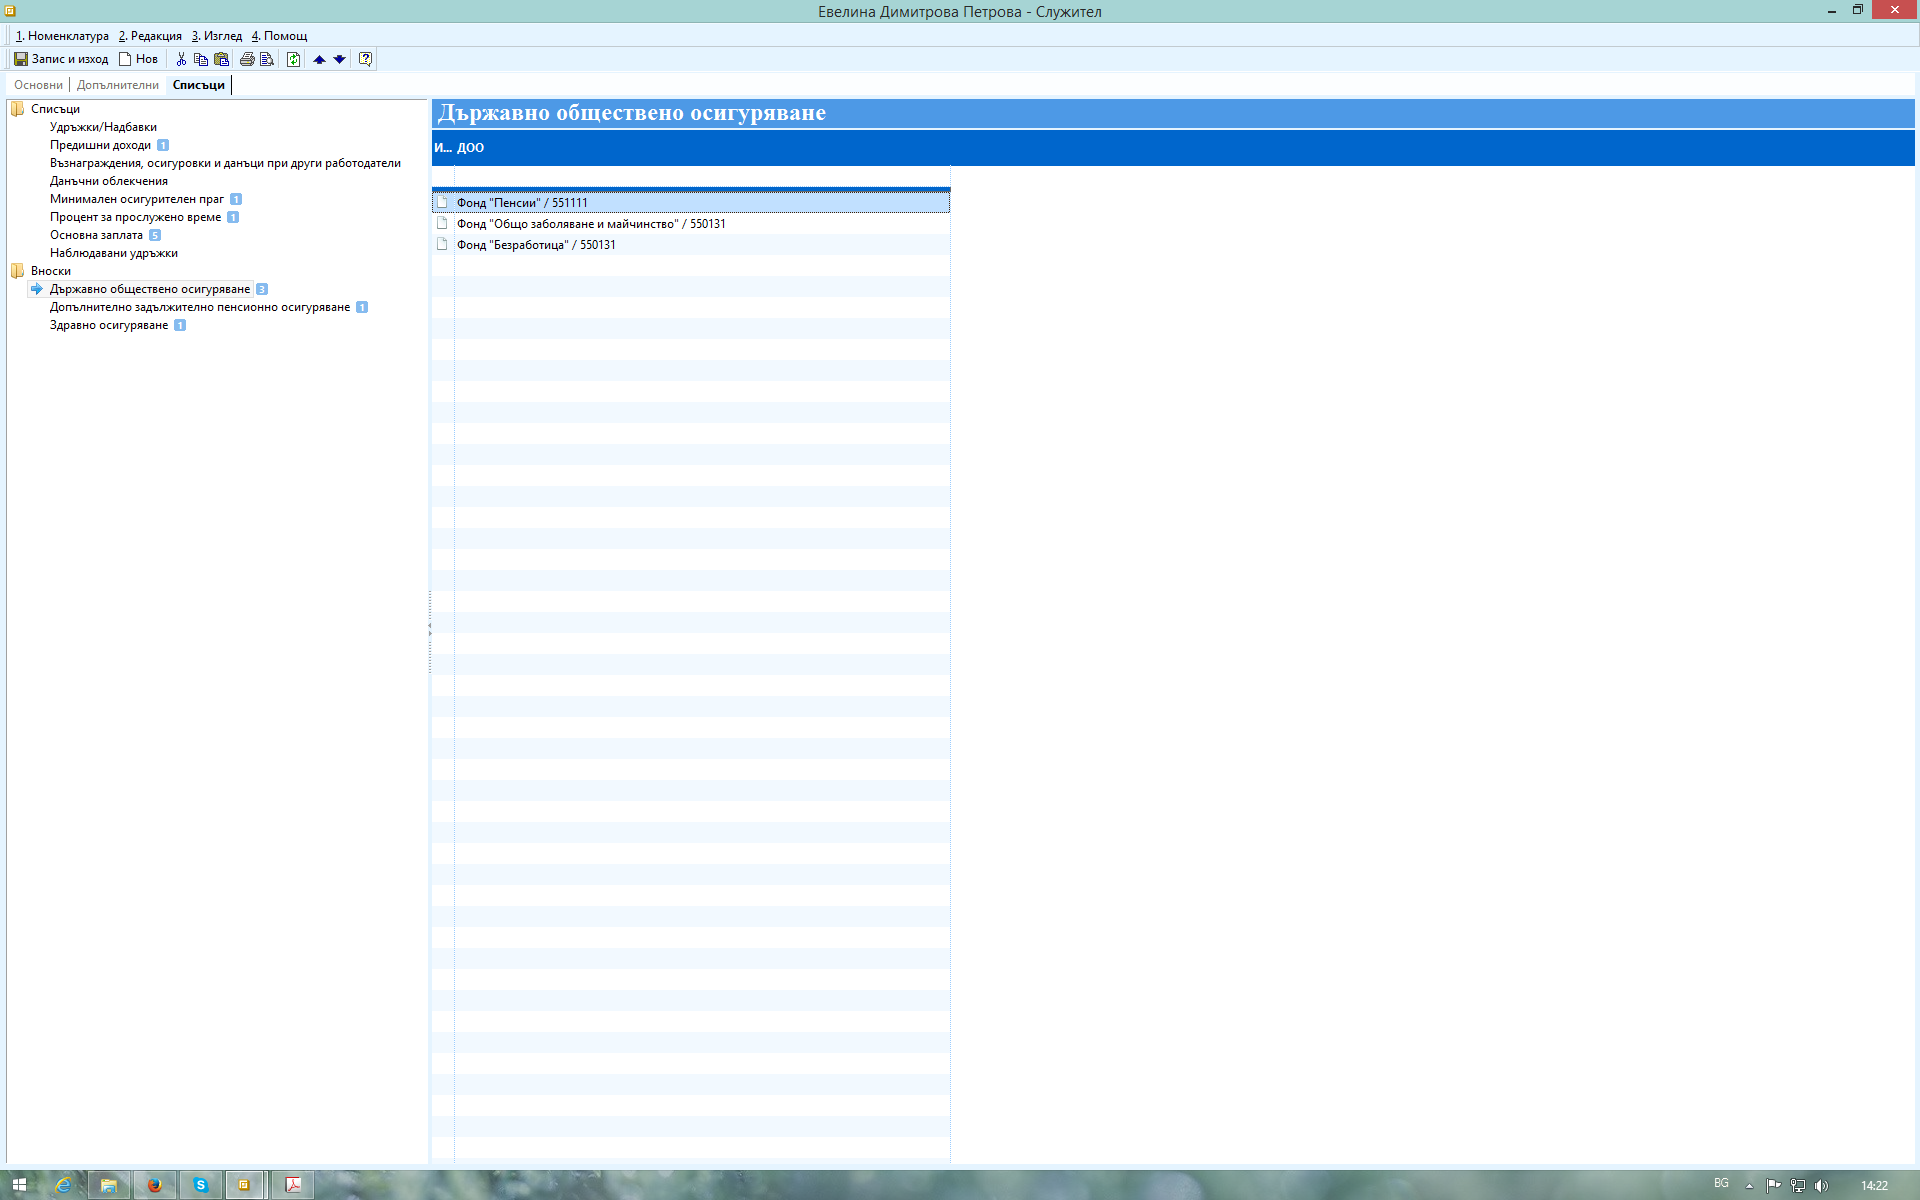Select Възнаграждения, осигуровки и данъци tree item
This screenshot has height=1200, width=1920.
click(x=225, y=163)
